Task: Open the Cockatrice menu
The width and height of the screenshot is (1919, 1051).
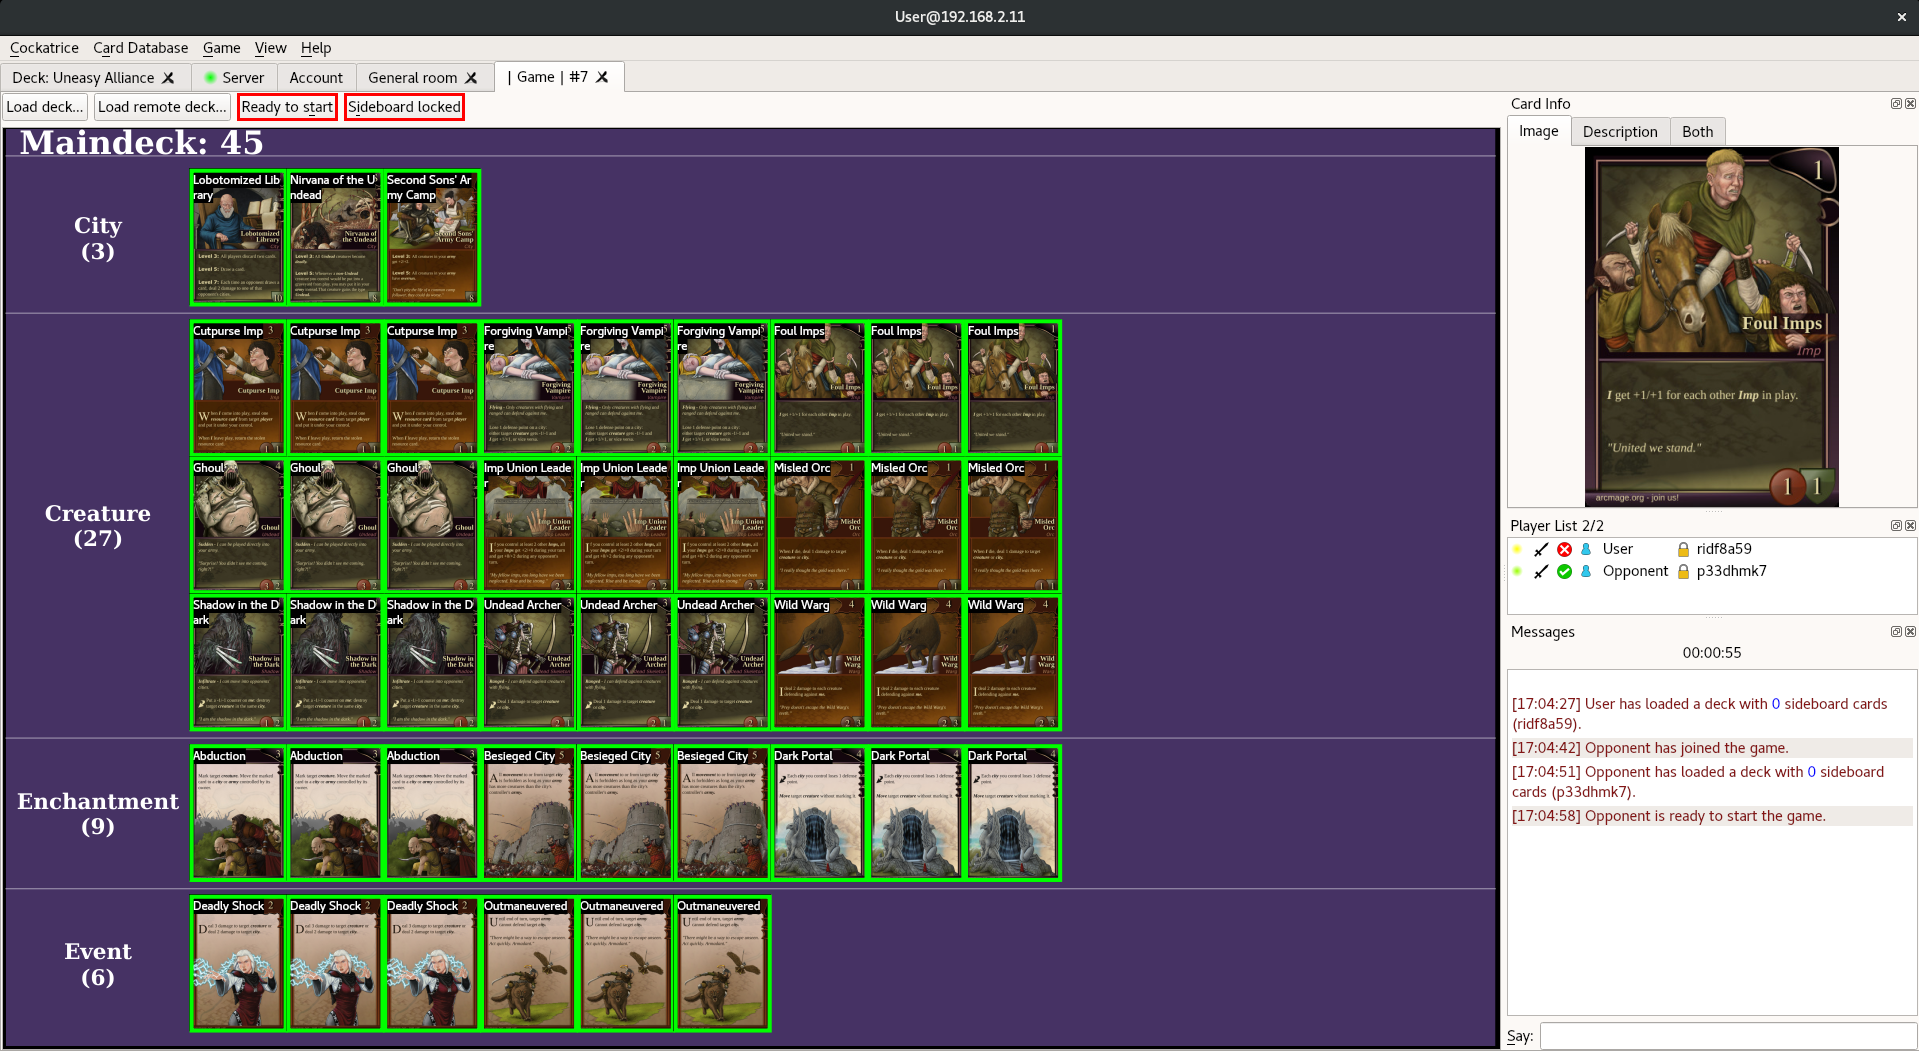Action: point(44,48)
